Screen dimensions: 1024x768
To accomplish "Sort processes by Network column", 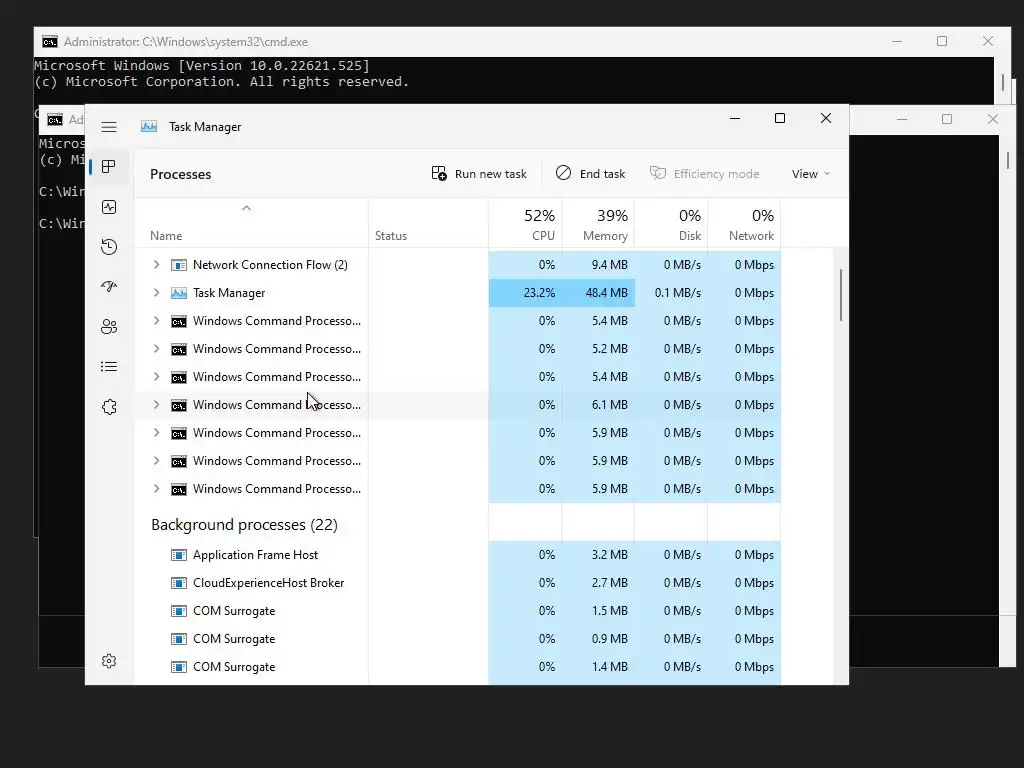I will tap(744, 224).
